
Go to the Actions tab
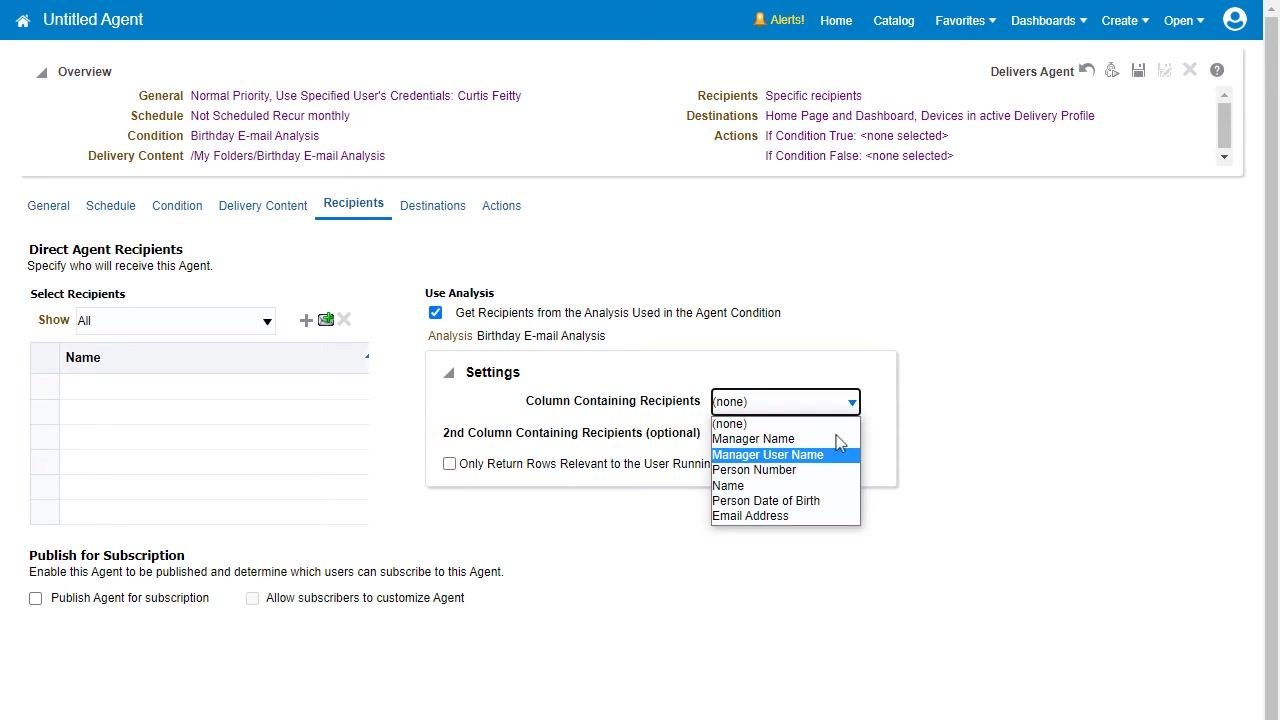tap(501, 206)
